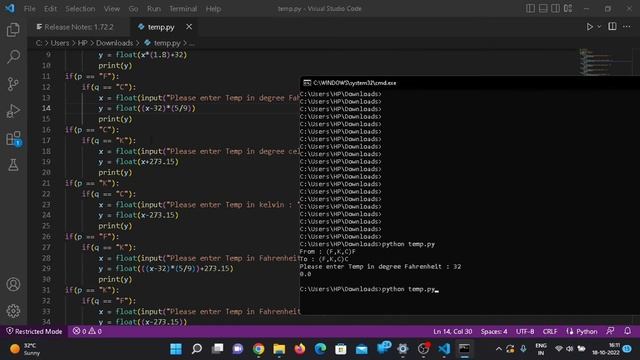This screenshot has height=360, width=640.
Task: Click the code minimap preview
Action: (x=606, y=62)
